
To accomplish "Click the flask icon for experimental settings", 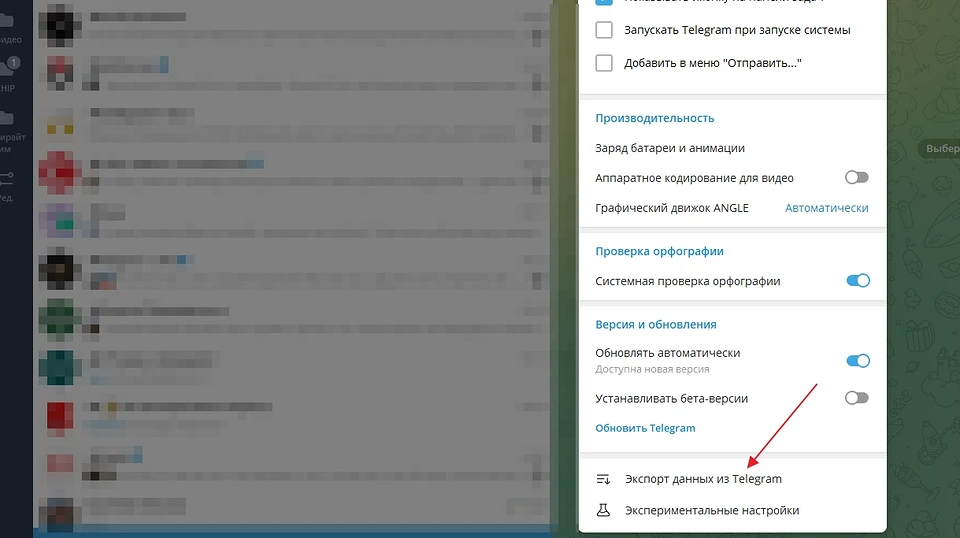I will coord(603,510).
